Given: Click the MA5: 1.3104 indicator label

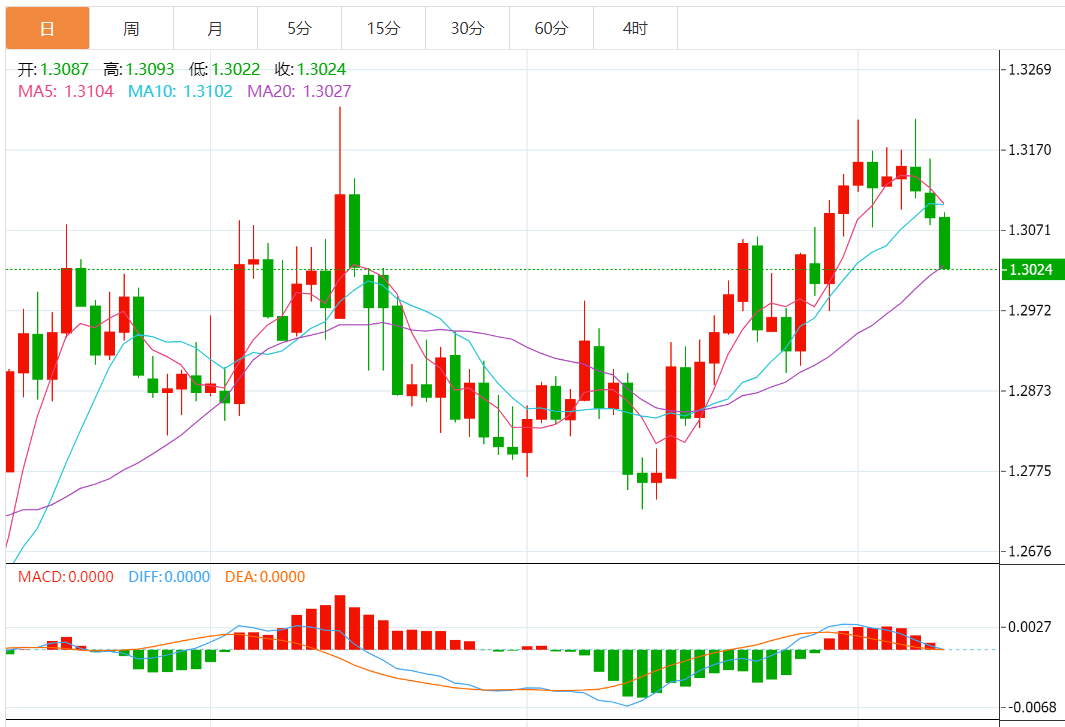Looking at the screenshot, I should pyautogui.click(x=66, y=91).
